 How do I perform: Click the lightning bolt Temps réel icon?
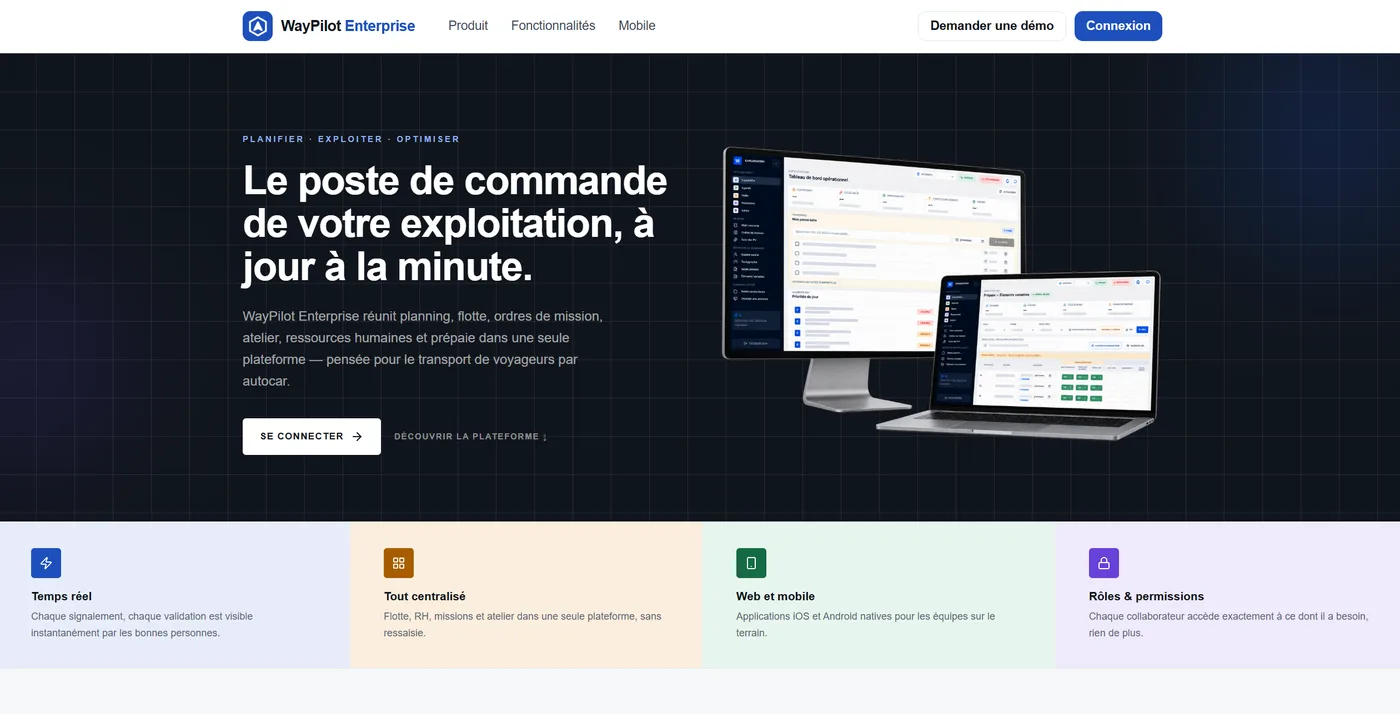pos(46,563)
